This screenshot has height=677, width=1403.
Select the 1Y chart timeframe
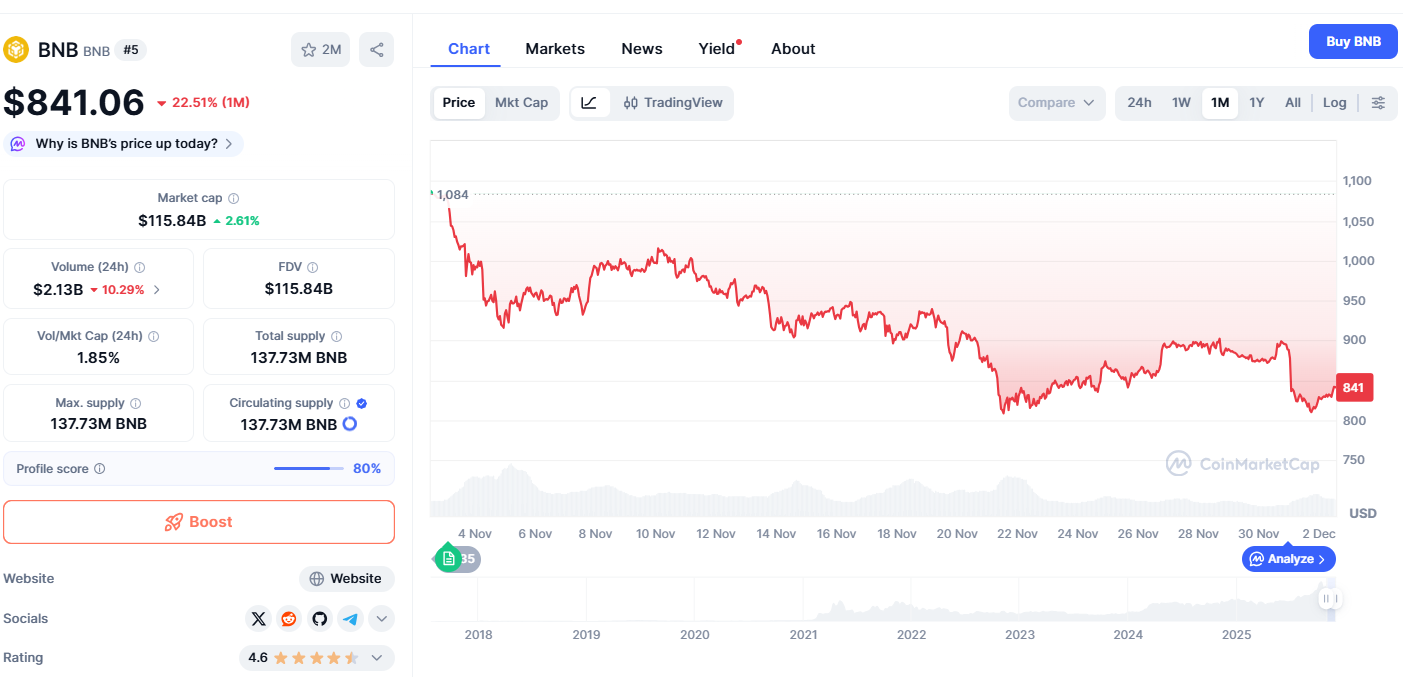(x=1257, y=102)
